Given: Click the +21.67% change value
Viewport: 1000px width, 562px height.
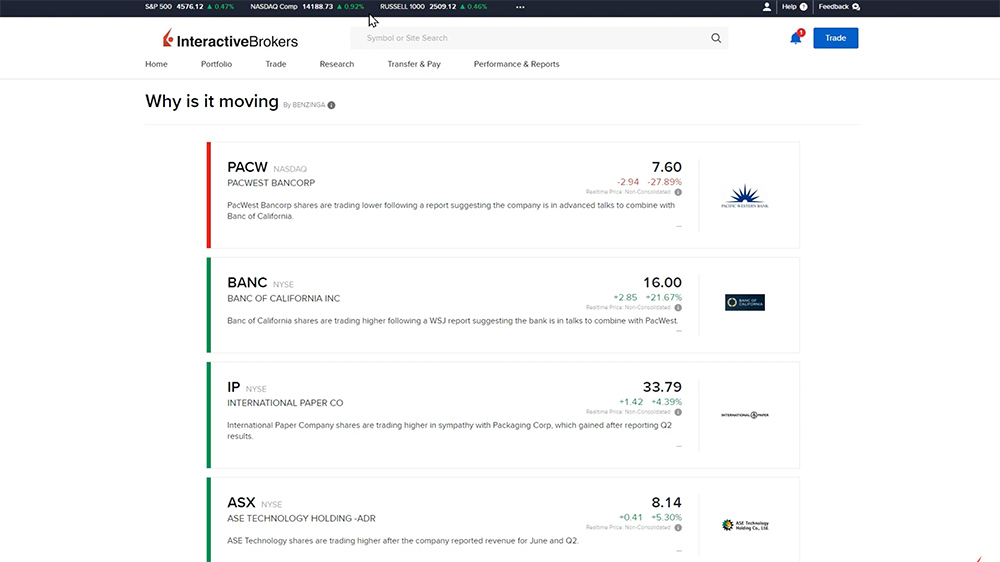Looking at the screenshot, I should pos(663,298).
